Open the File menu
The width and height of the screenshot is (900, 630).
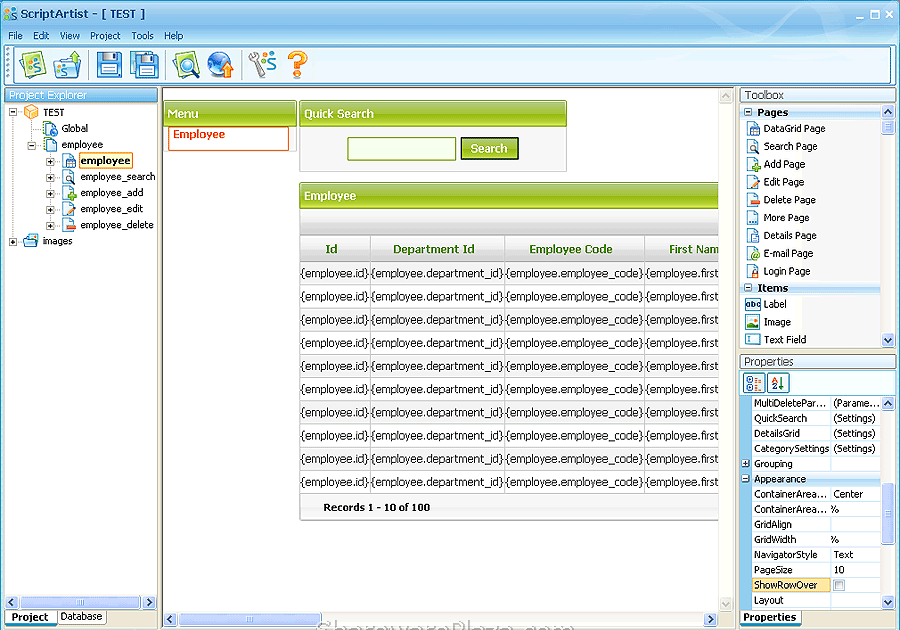tap(15, 36)
